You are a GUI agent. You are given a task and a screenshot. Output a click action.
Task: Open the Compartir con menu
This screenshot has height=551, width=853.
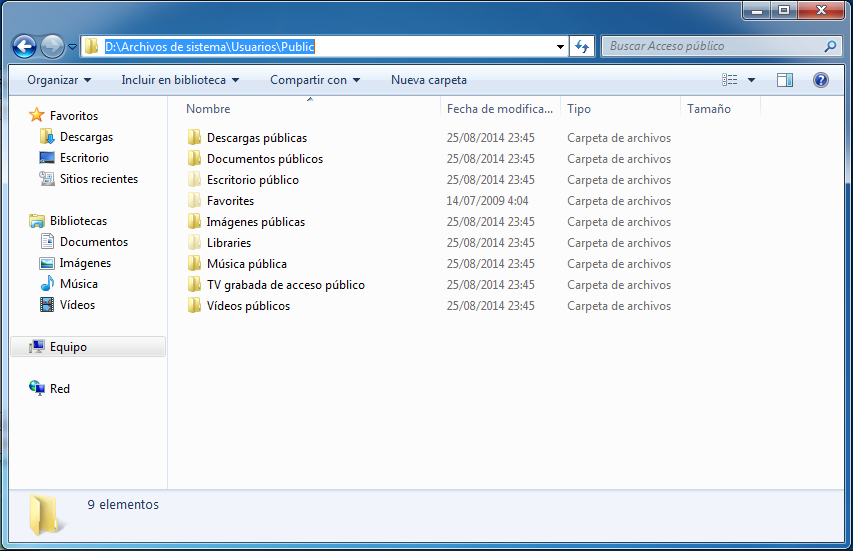315,80
